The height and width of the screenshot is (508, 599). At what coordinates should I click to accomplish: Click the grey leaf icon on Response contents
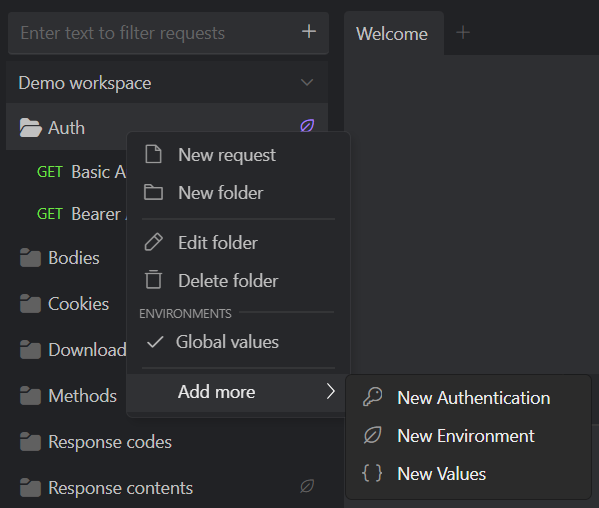[x=307, y=486]
